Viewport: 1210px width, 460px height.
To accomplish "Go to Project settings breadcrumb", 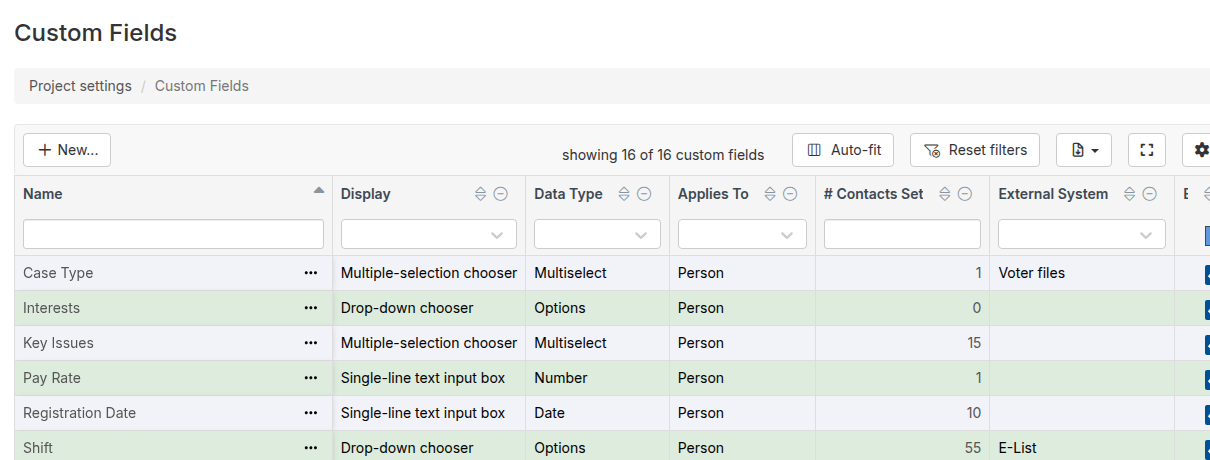I will 80,86.
